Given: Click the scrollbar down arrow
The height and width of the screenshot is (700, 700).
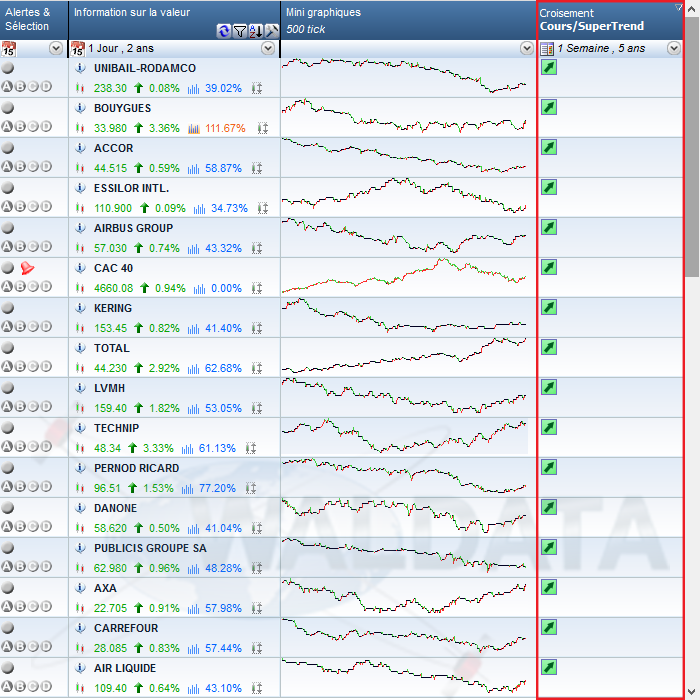Looking at the screenshot, I should pos(692,692).
